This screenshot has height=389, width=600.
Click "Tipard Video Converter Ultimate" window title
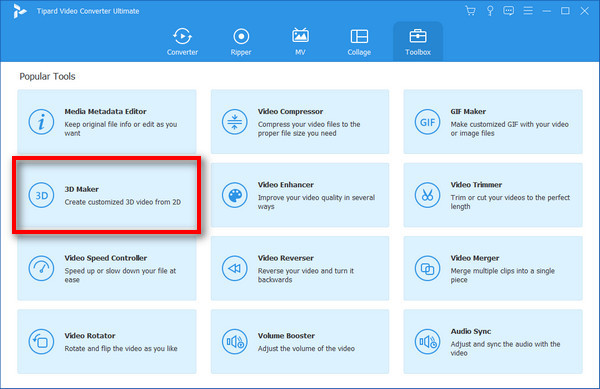point(88,11)
